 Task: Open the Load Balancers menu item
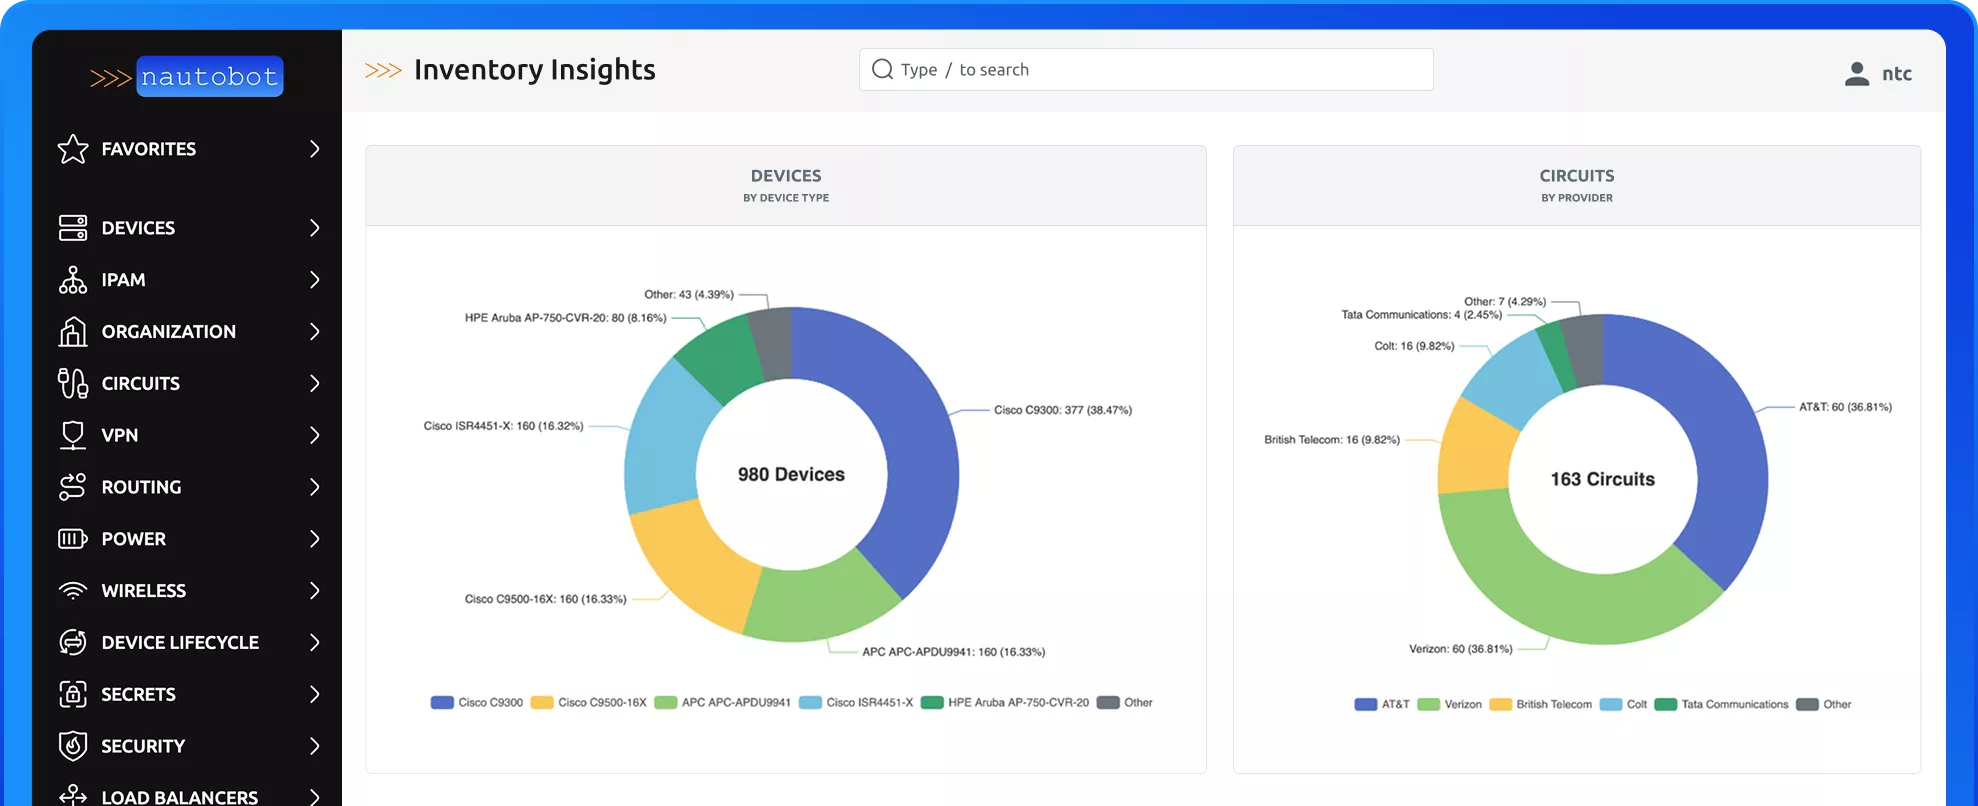click(179, 796)
